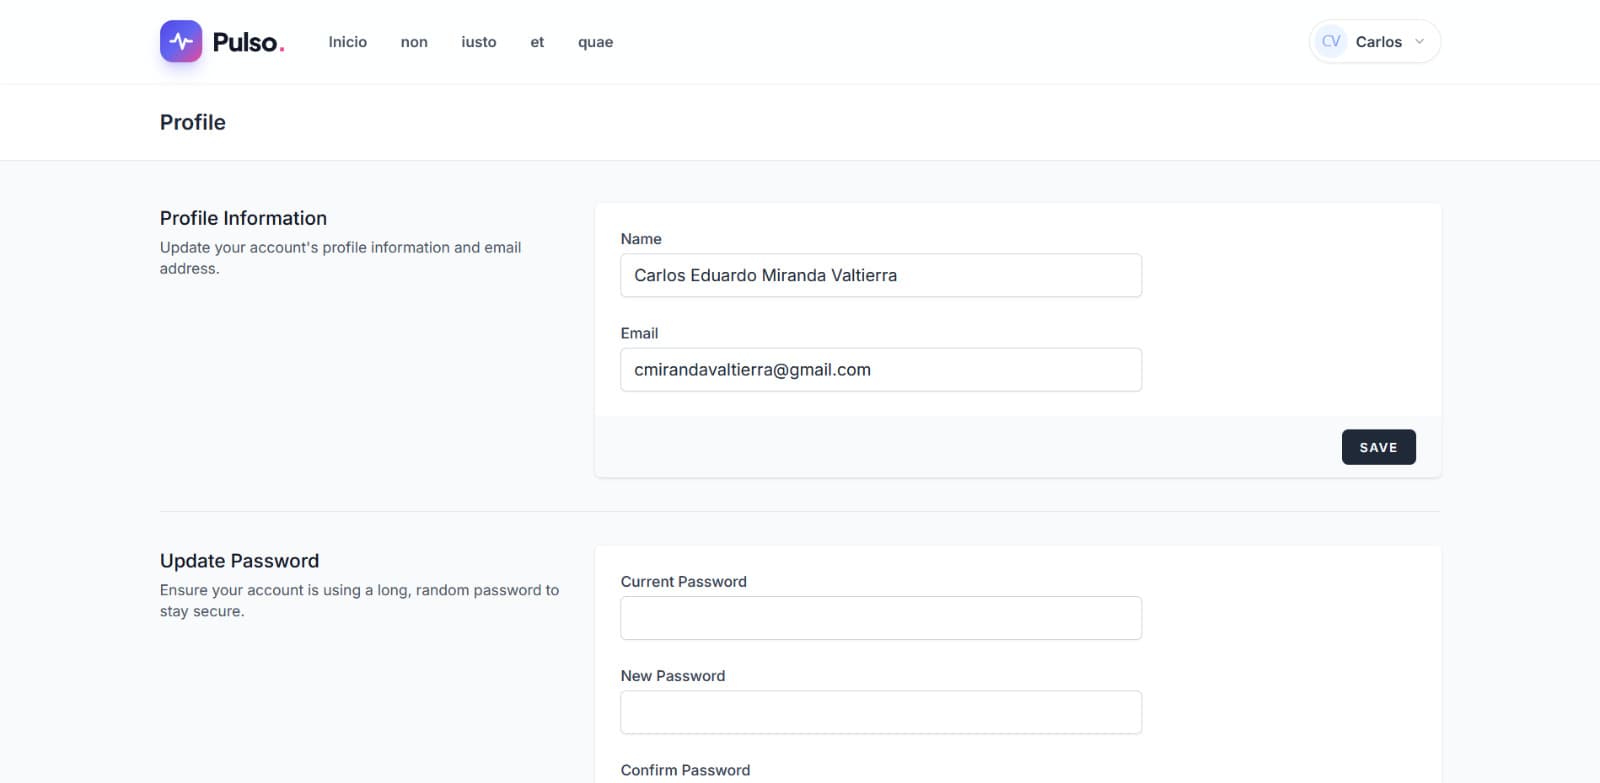Click the Update Password heading
Viewport: 1600px width, 783px height.
[x=239, y=561]
